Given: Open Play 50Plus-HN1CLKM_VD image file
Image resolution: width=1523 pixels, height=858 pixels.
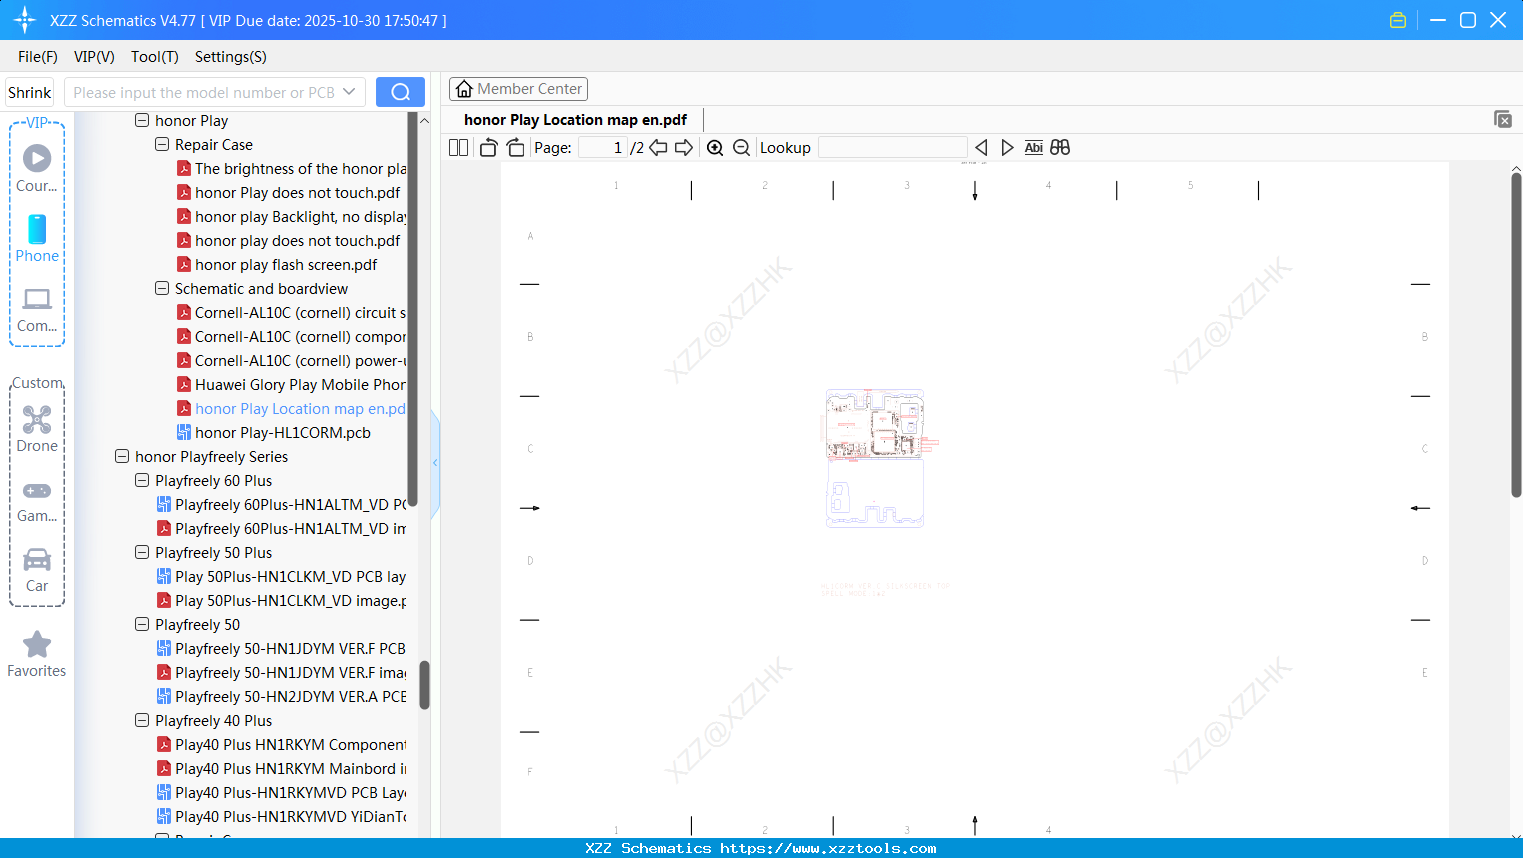Looking at the screenshot, I should pyautogui.click(x=290, y=600).
